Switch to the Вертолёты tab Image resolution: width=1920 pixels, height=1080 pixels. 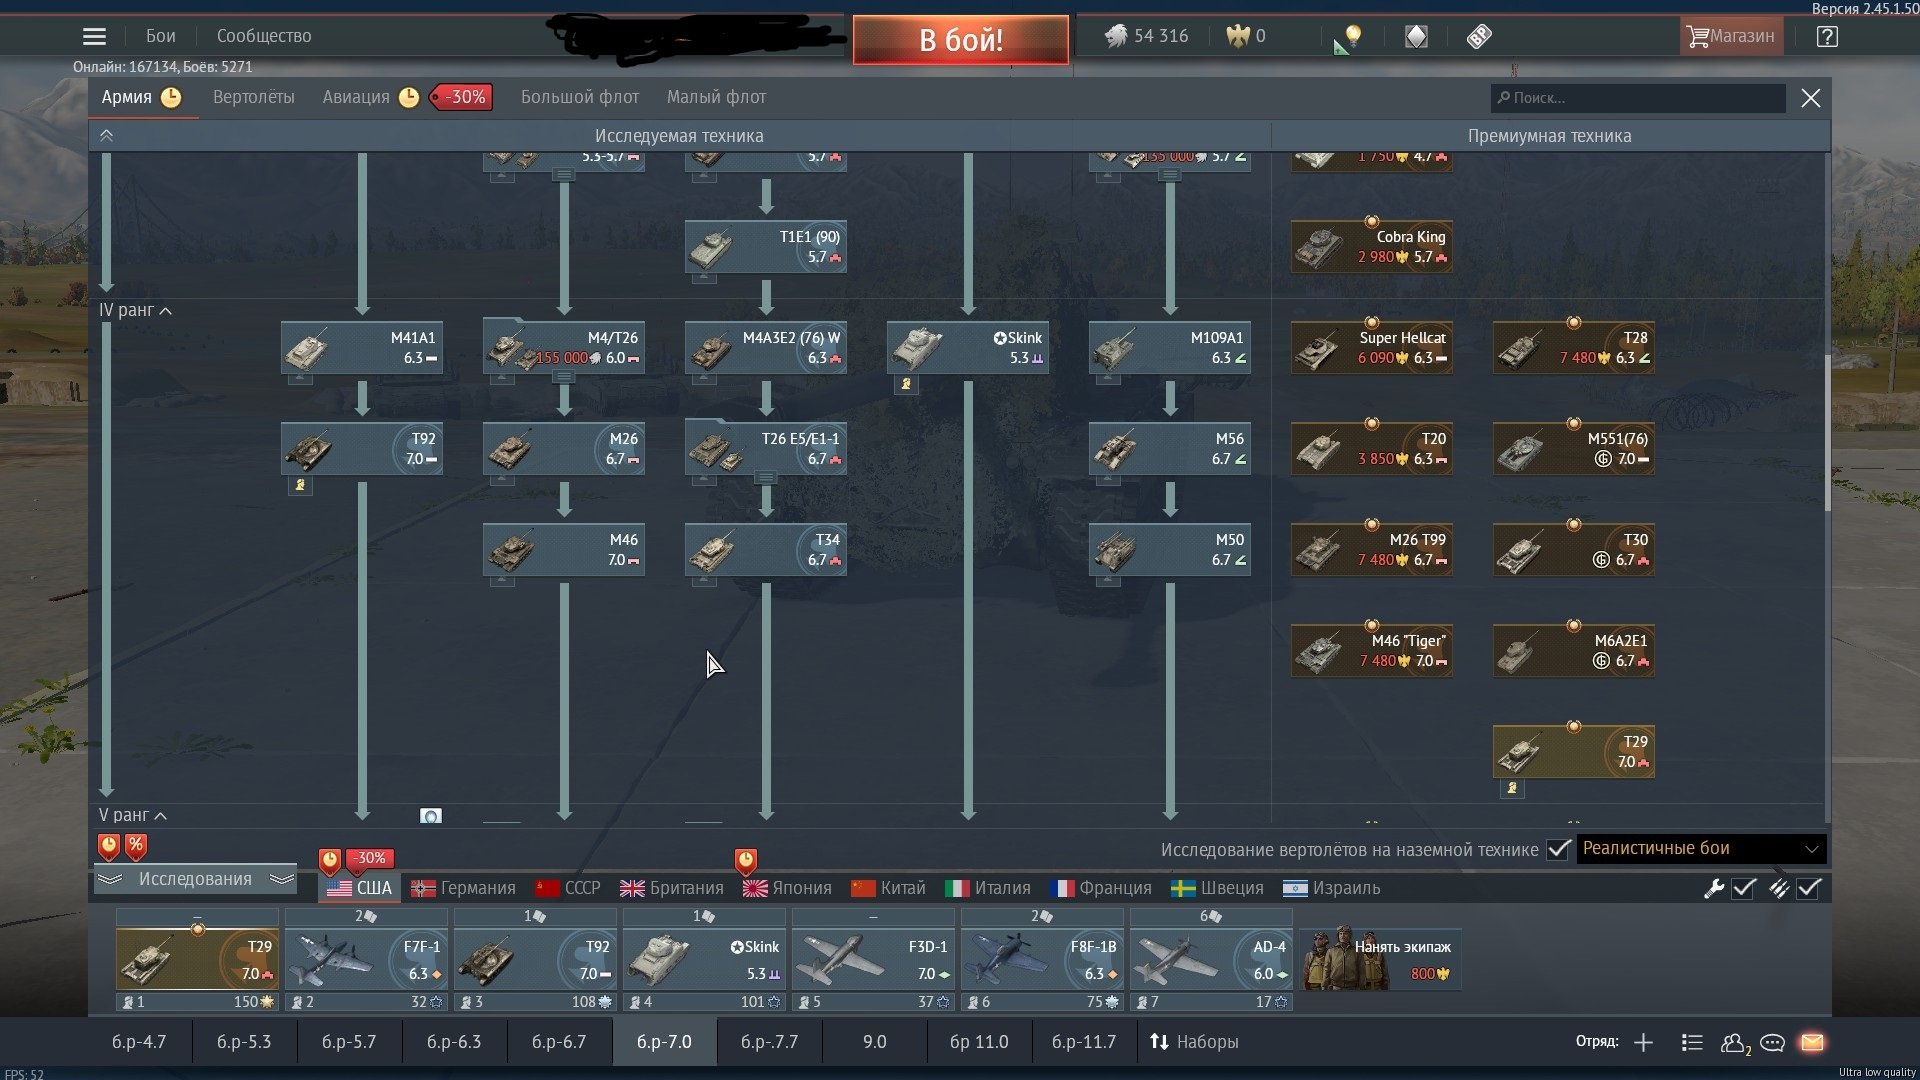coord(253,97)
